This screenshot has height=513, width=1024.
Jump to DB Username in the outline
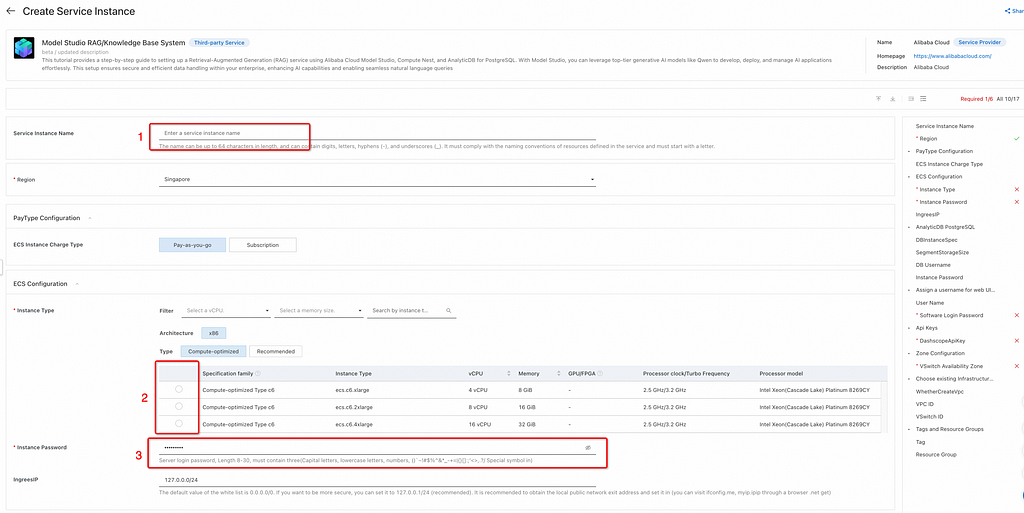coord(933,265)
